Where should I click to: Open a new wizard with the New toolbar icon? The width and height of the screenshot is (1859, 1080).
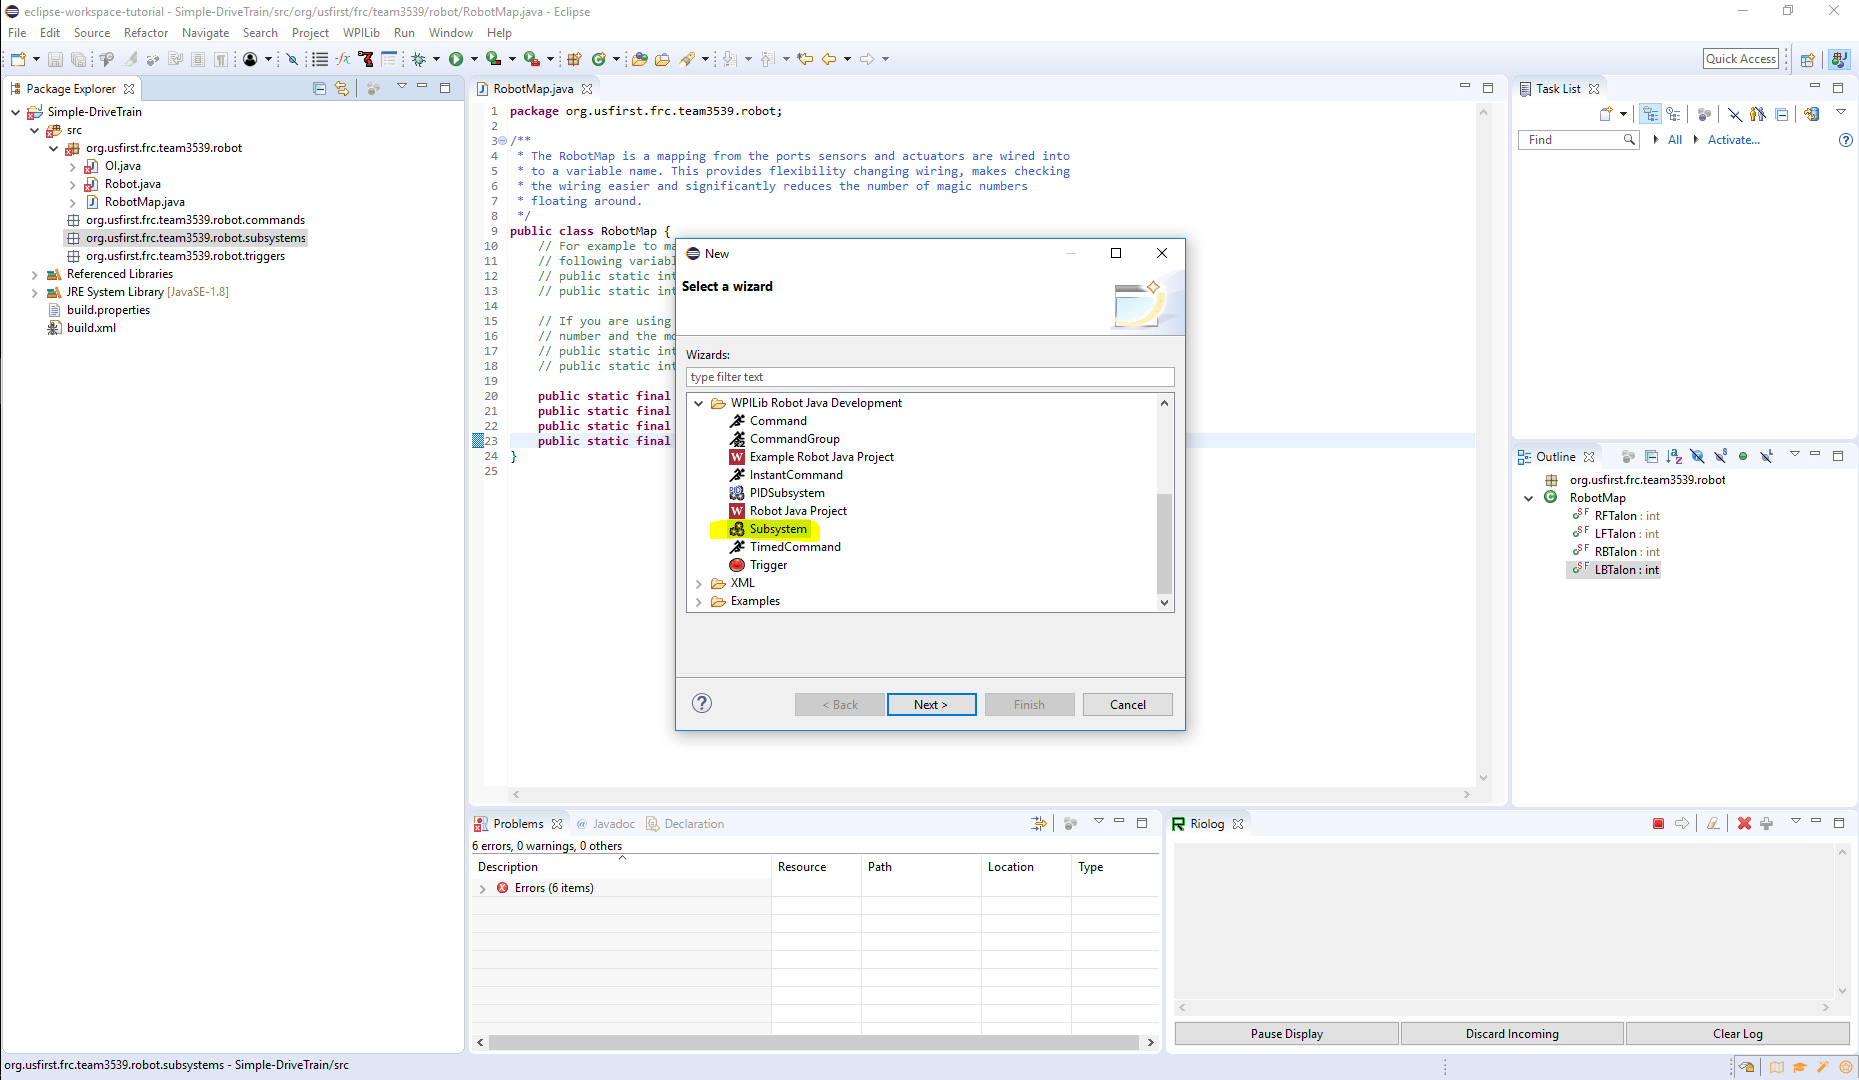[x=17, y=59]
